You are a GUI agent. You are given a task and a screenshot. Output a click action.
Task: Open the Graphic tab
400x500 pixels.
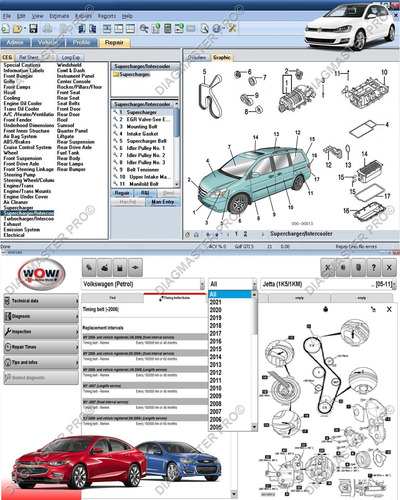222,57
